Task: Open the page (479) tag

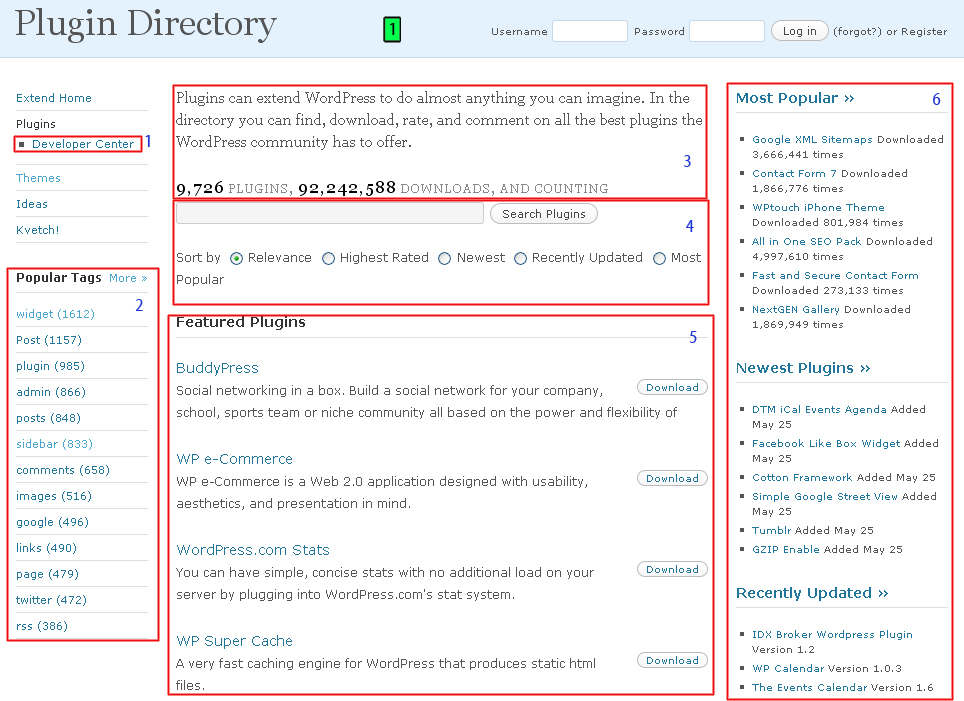Action: [x=47, y=574]
